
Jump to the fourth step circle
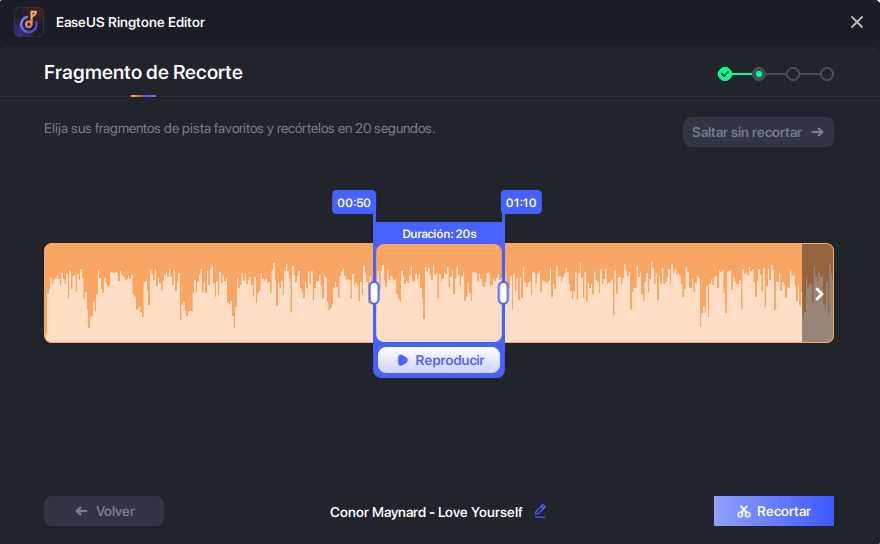tap(827, 74)
